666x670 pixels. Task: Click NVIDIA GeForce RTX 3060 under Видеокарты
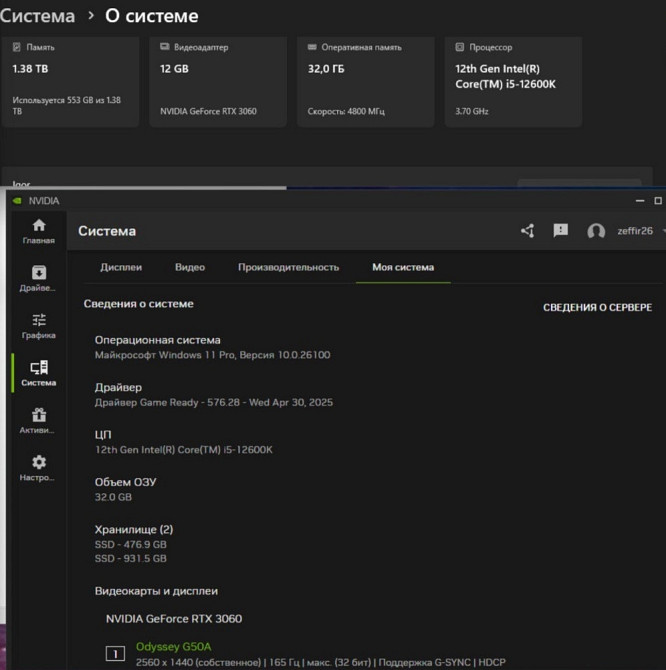[174, 619]
